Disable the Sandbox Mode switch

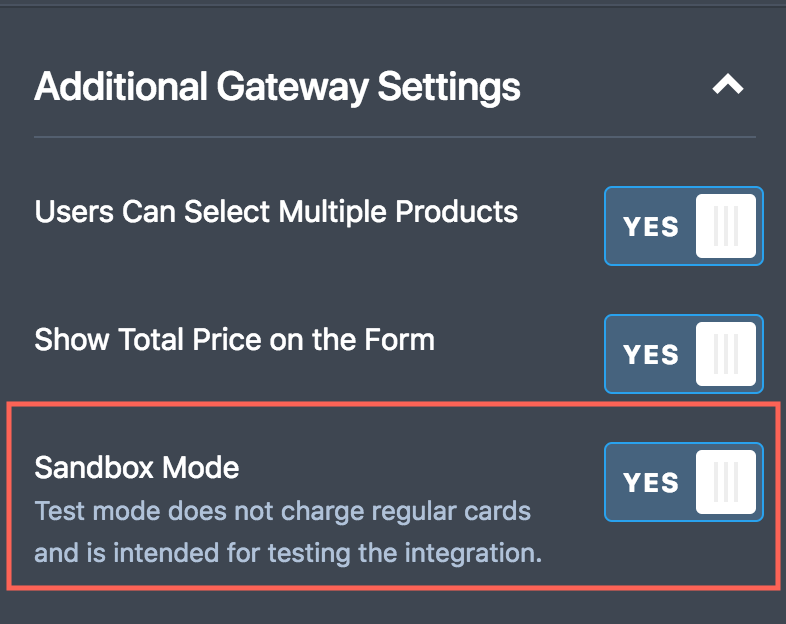pos(684,482)
